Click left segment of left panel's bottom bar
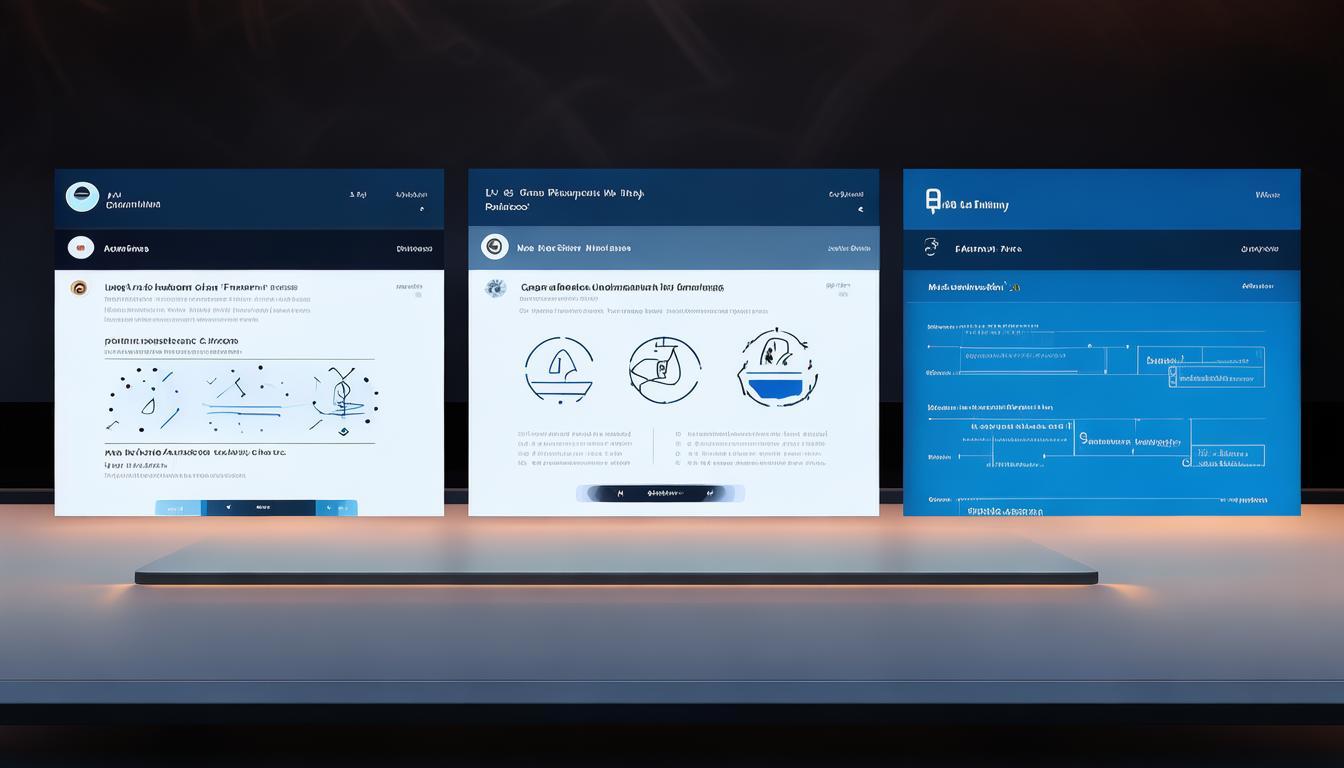The width and height of the screenshot is (1344, 768). pos(177,508)
